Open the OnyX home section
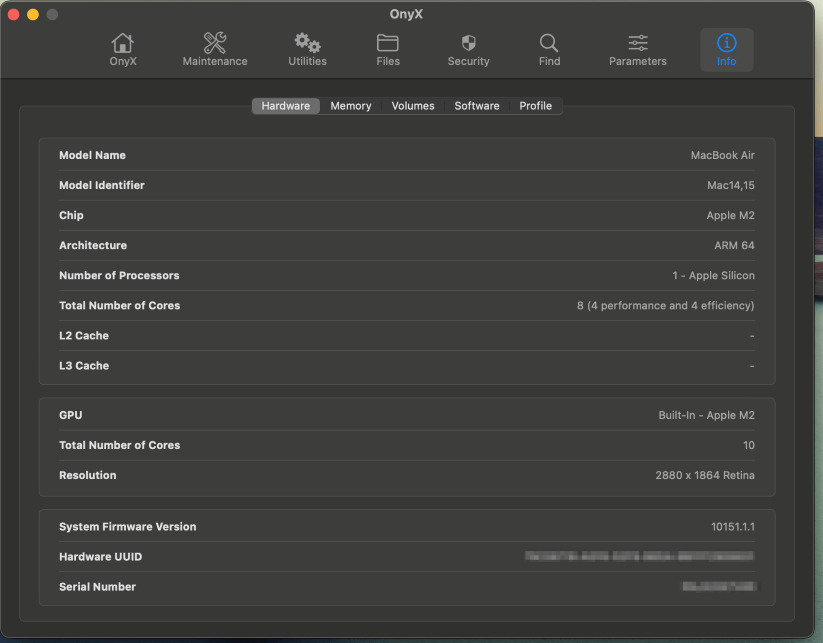This screenshot has height=643, width=823. pyautogui.click(x=123, y=50)
